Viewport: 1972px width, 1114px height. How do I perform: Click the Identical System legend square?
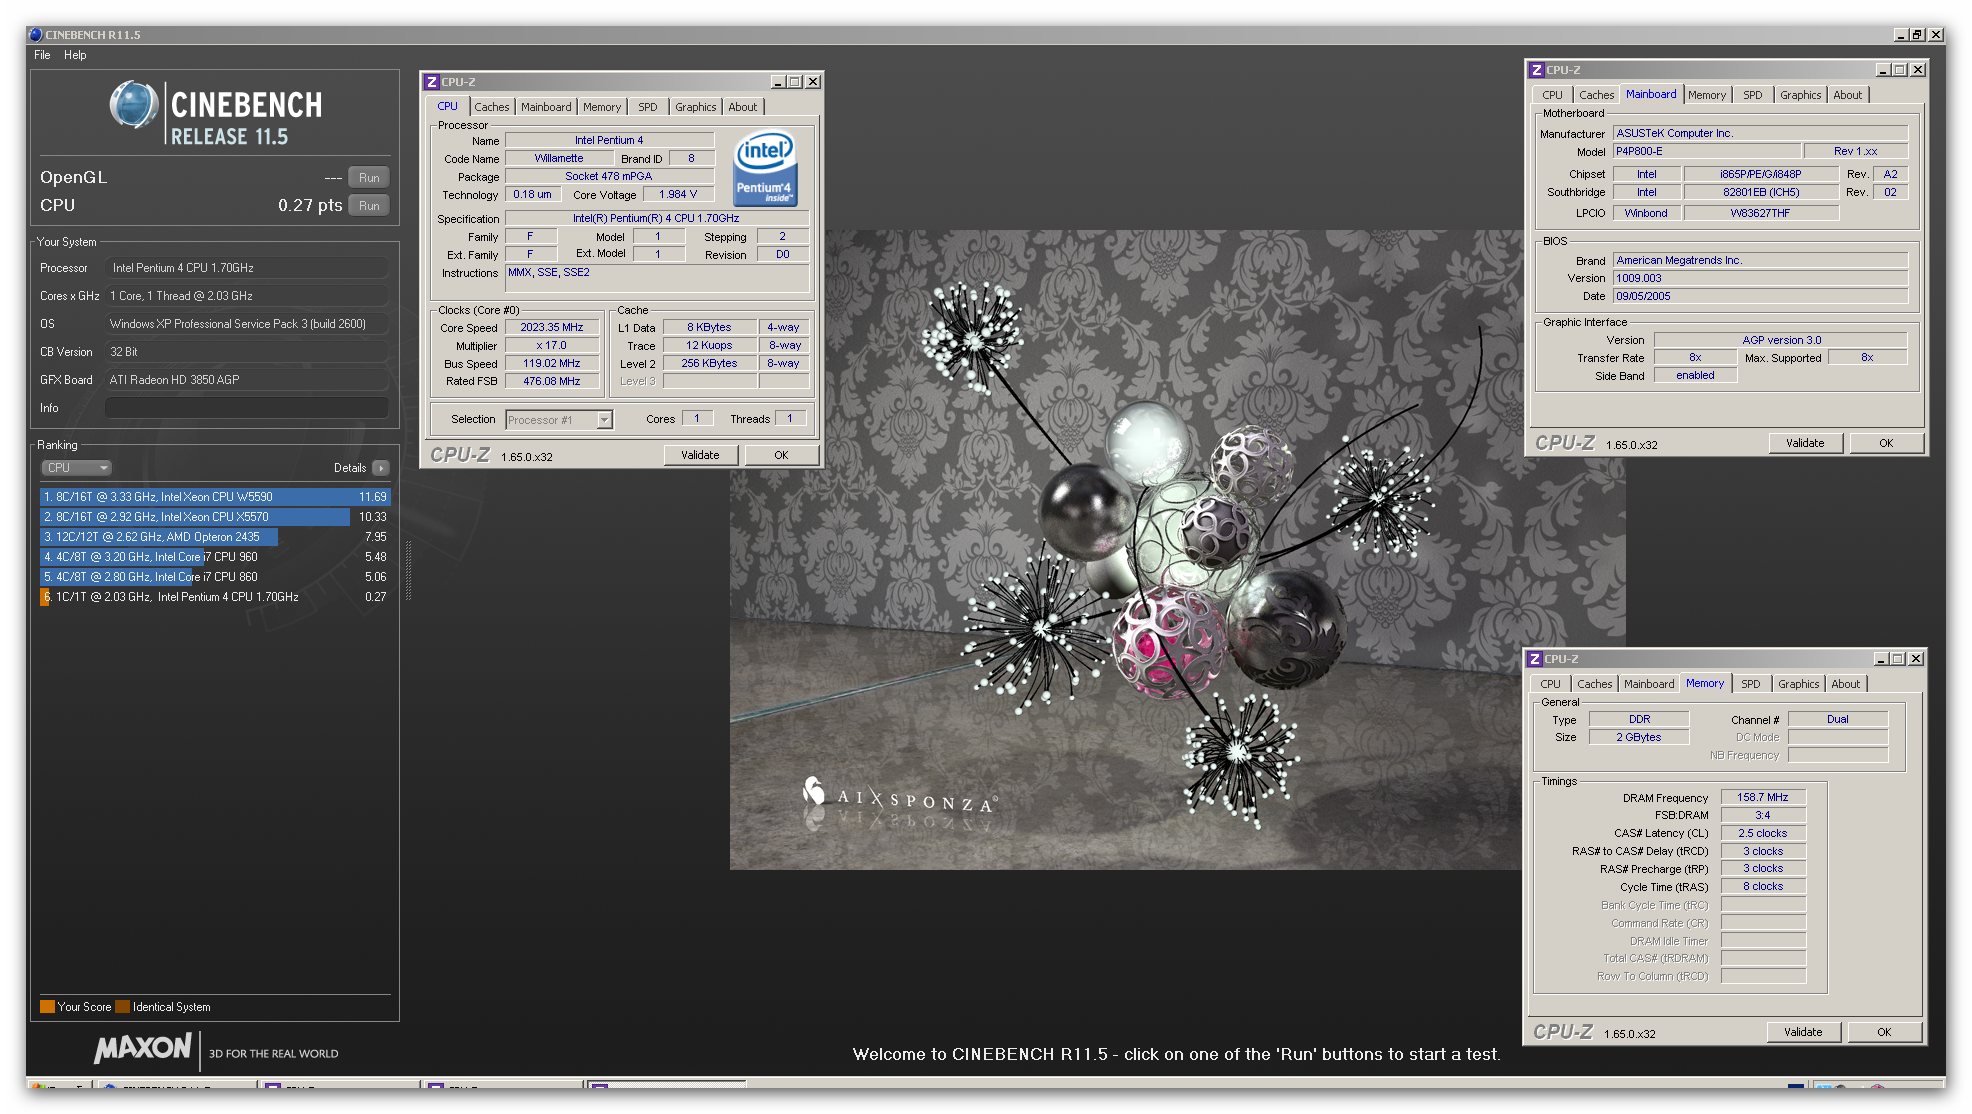[x=122, y=1007]
